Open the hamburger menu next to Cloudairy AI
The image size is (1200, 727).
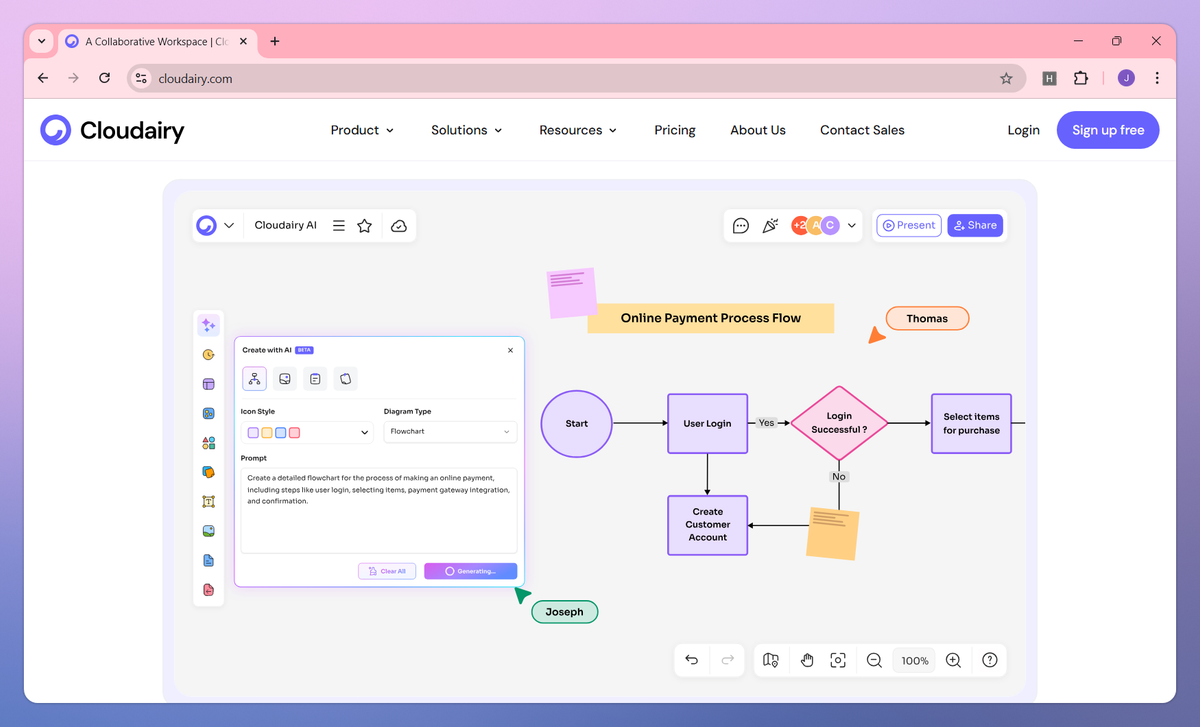pyautogui.click(x=339, y=226)
